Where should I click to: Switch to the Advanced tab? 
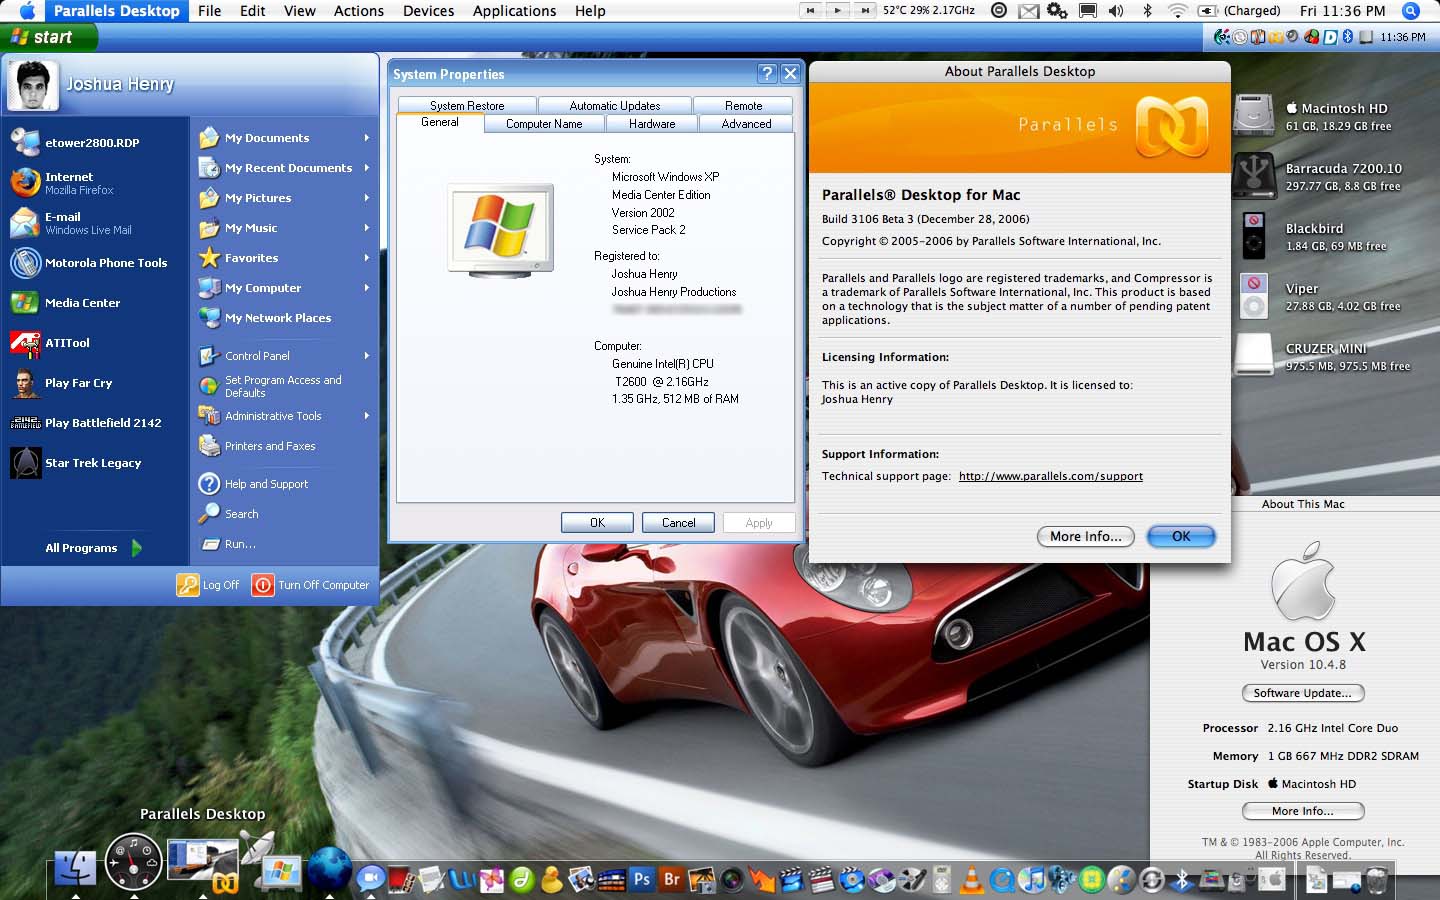coord(746,124)
